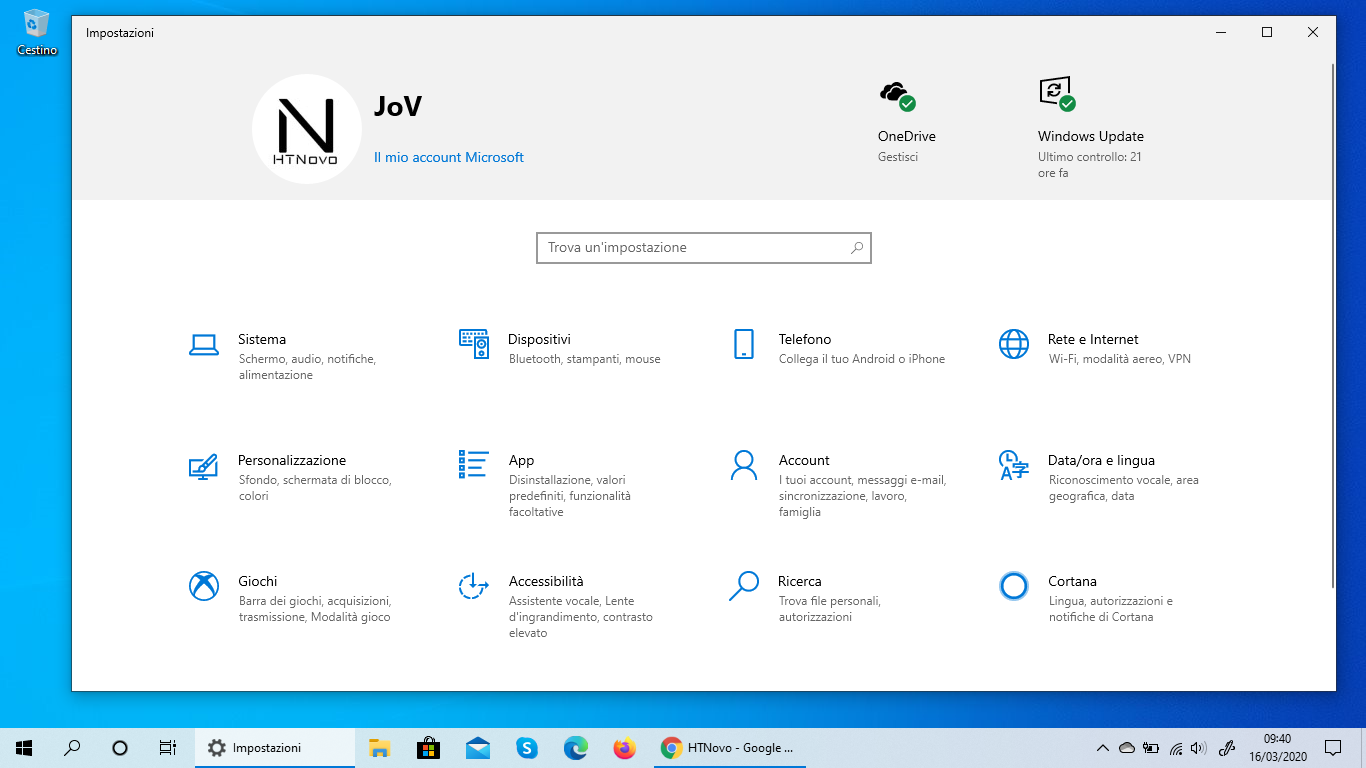
Task: Click the OneDrive tray cloud icon
Action: click(x=1127, y=747)
